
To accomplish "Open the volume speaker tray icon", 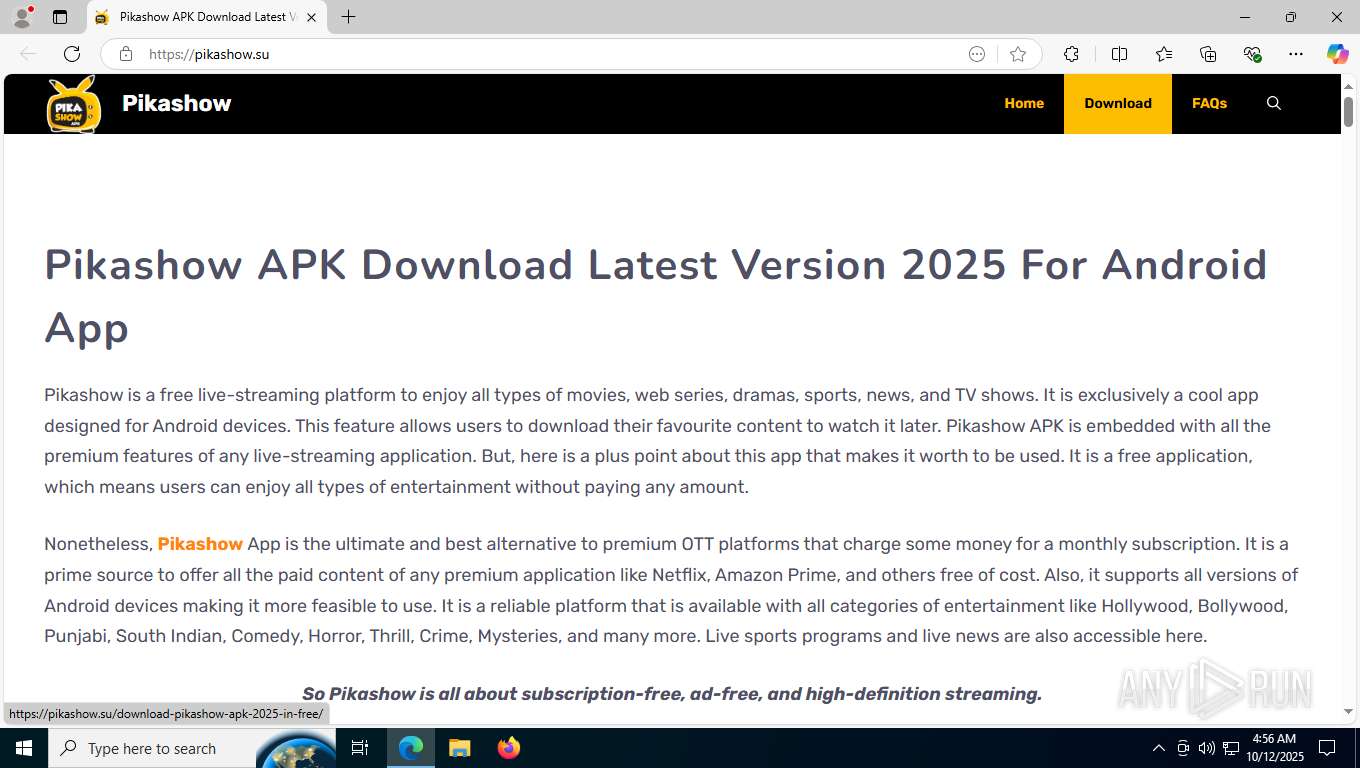I will [1206, 748].
